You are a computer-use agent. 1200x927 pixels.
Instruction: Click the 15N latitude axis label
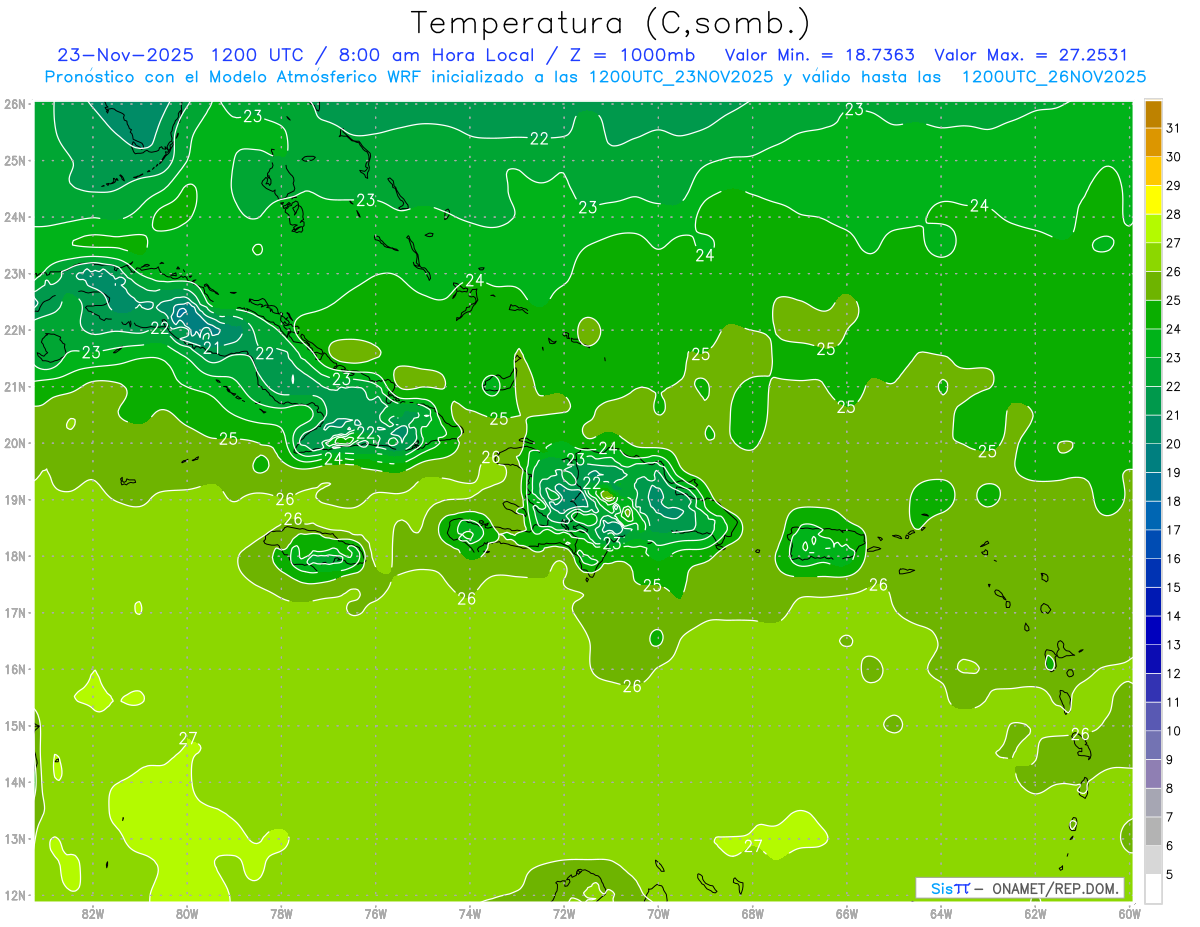coord(15,726)
